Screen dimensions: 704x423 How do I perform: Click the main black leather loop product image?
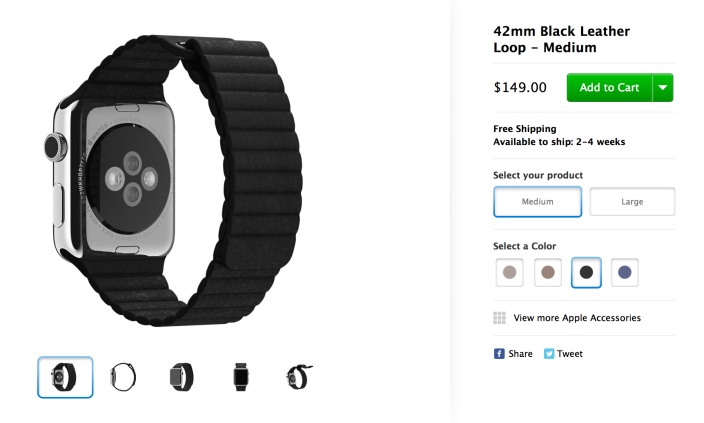(x=173, y=180)
